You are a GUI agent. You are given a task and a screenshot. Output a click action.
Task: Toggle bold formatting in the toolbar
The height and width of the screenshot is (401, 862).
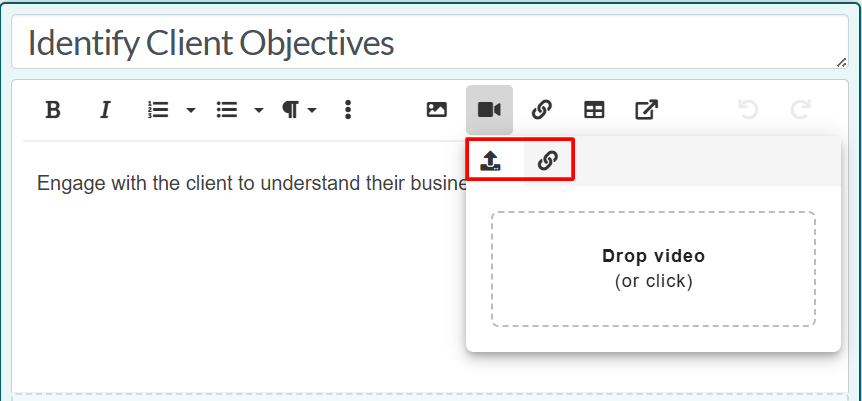tap(54, 110)
